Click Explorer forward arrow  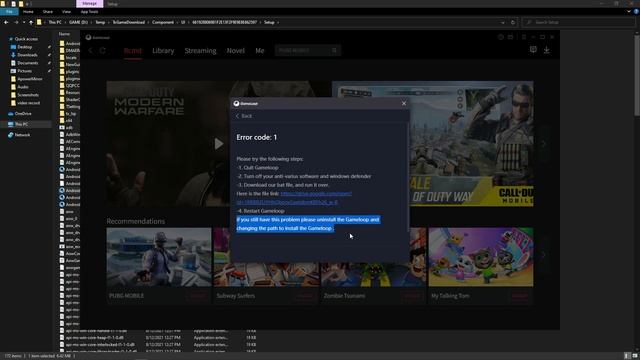16,22
